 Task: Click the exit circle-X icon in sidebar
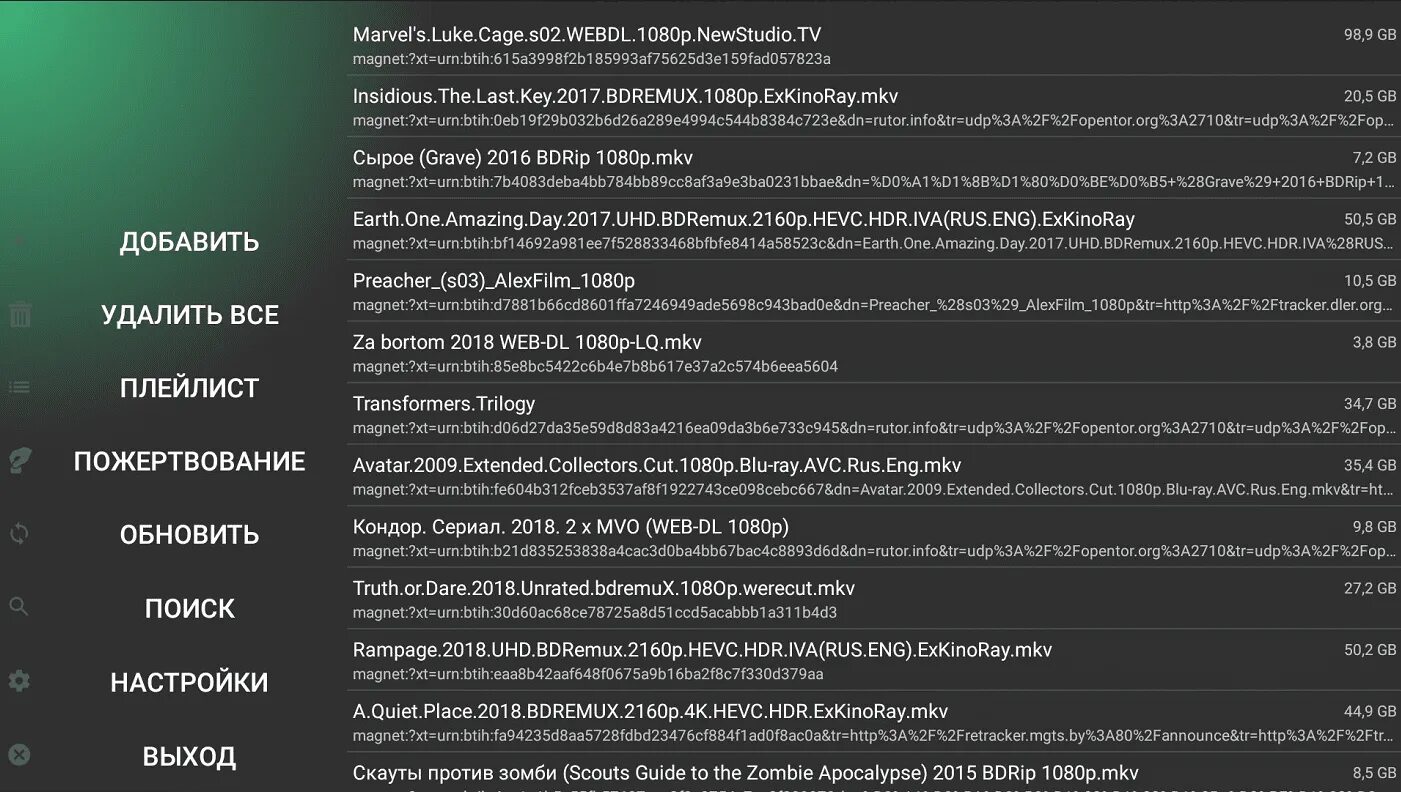tap(20, 755)
